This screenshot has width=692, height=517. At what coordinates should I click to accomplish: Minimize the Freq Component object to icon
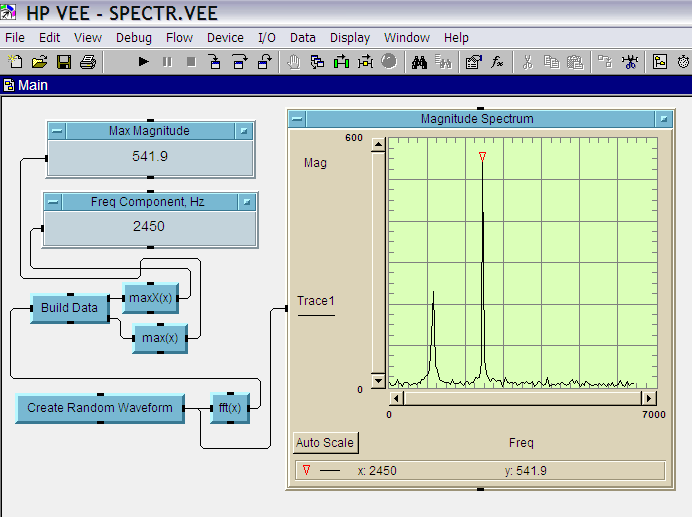(x=247, y=202)
